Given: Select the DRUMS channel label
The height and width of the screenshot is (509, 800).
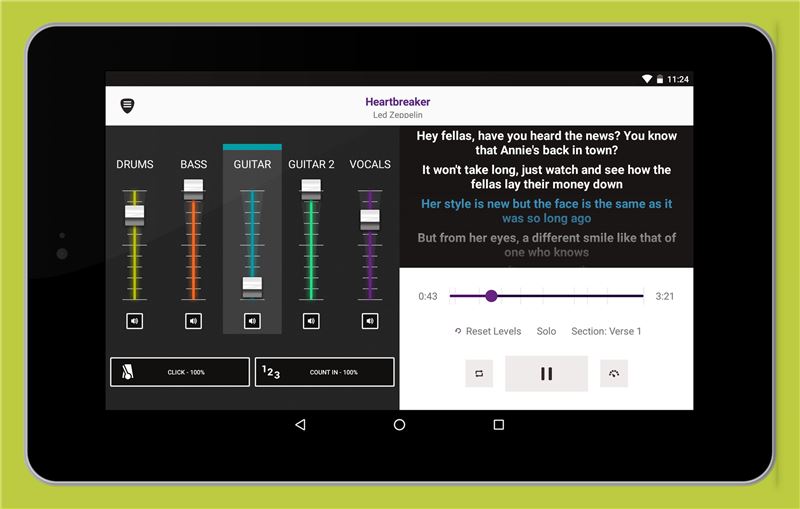Looking at the screenshot, I should [135, 164].
